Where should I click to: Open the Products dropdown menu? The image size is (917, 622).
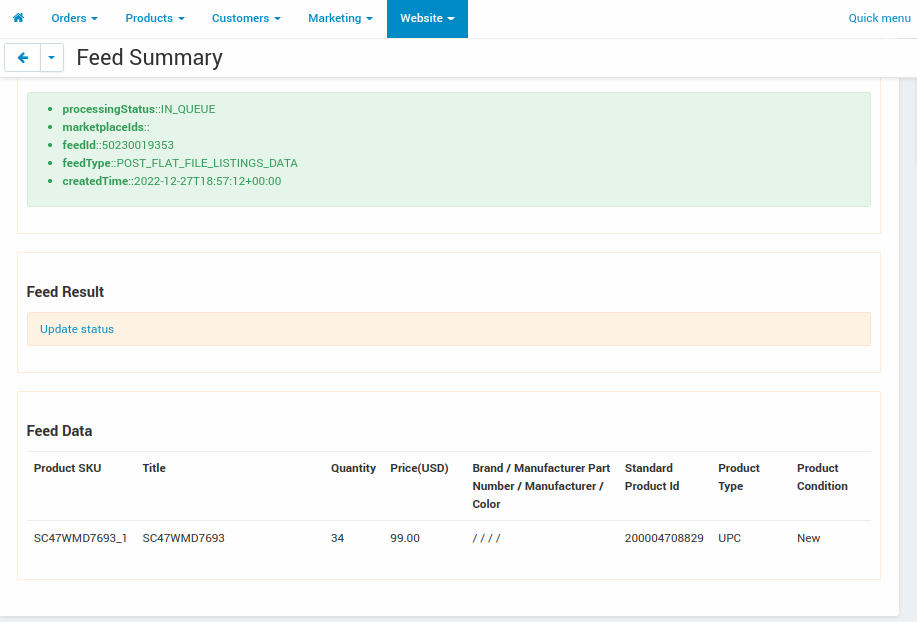154,18
